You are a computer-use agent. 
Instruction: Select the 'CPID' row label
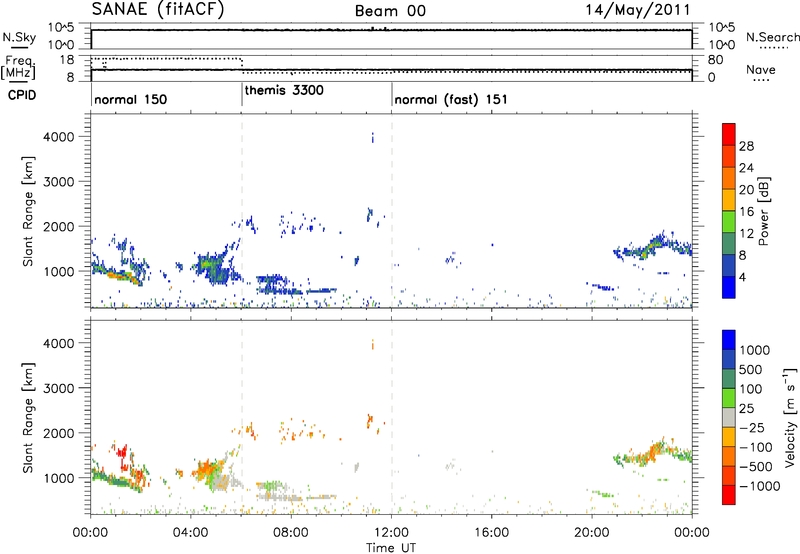(x=22, y=95)
